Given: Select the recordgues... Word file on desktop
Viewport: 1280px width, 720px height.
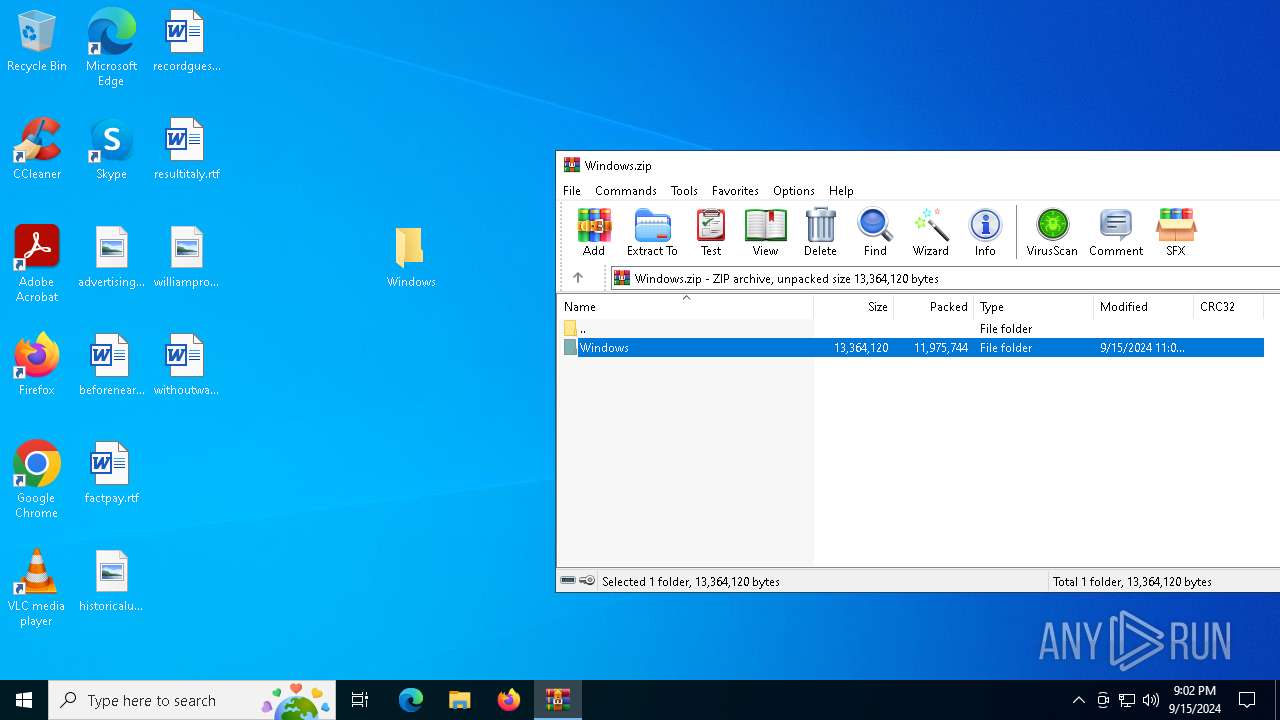Looking at the screenshot, I should point(186,41).
